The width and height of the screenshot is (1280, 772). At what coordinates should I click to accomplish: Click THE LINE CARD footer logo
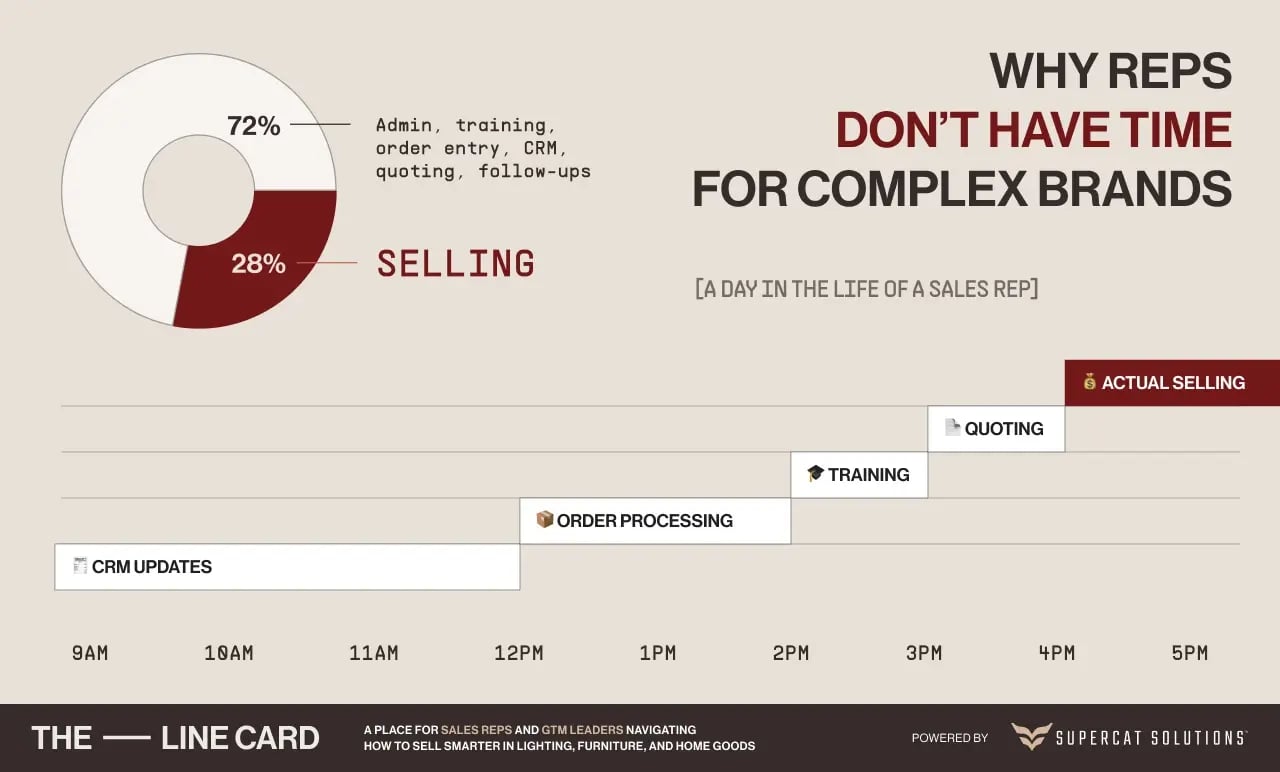point(175,738)
